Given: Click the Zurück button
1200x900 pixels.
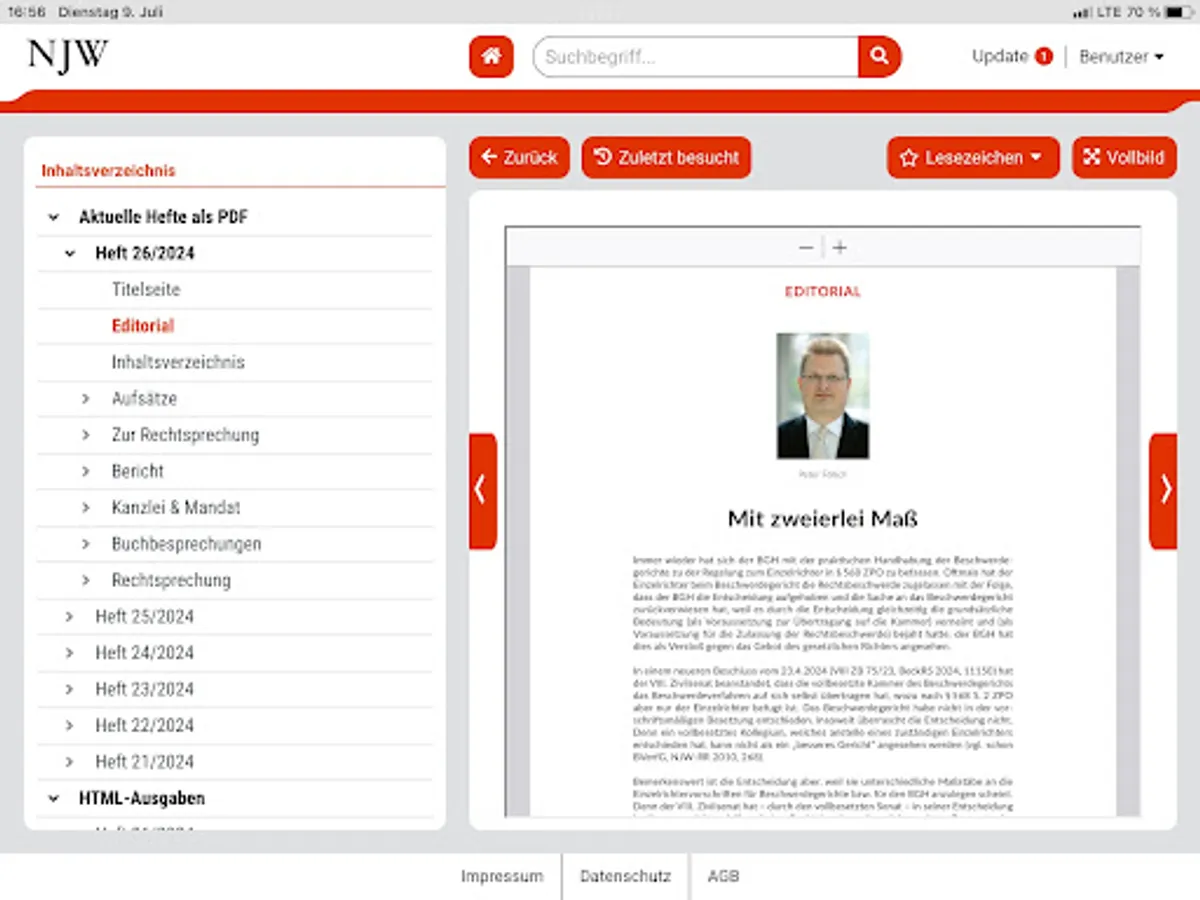Looking at the screenshot, I should tap(518, 157).
